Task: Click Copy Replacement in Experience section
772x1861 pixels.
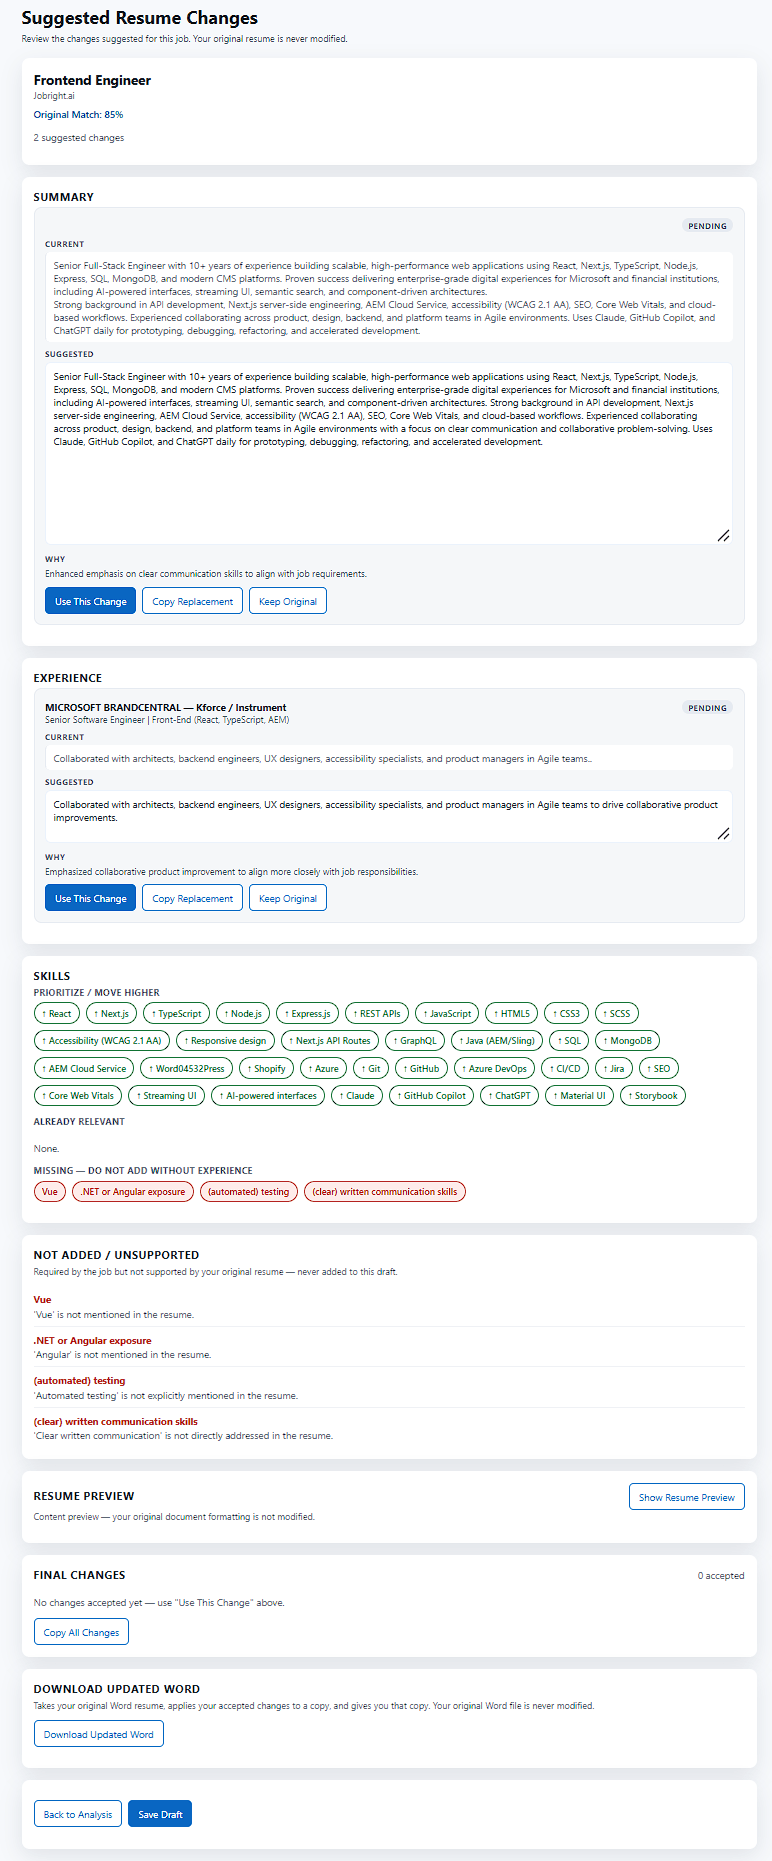Action: 192,898
